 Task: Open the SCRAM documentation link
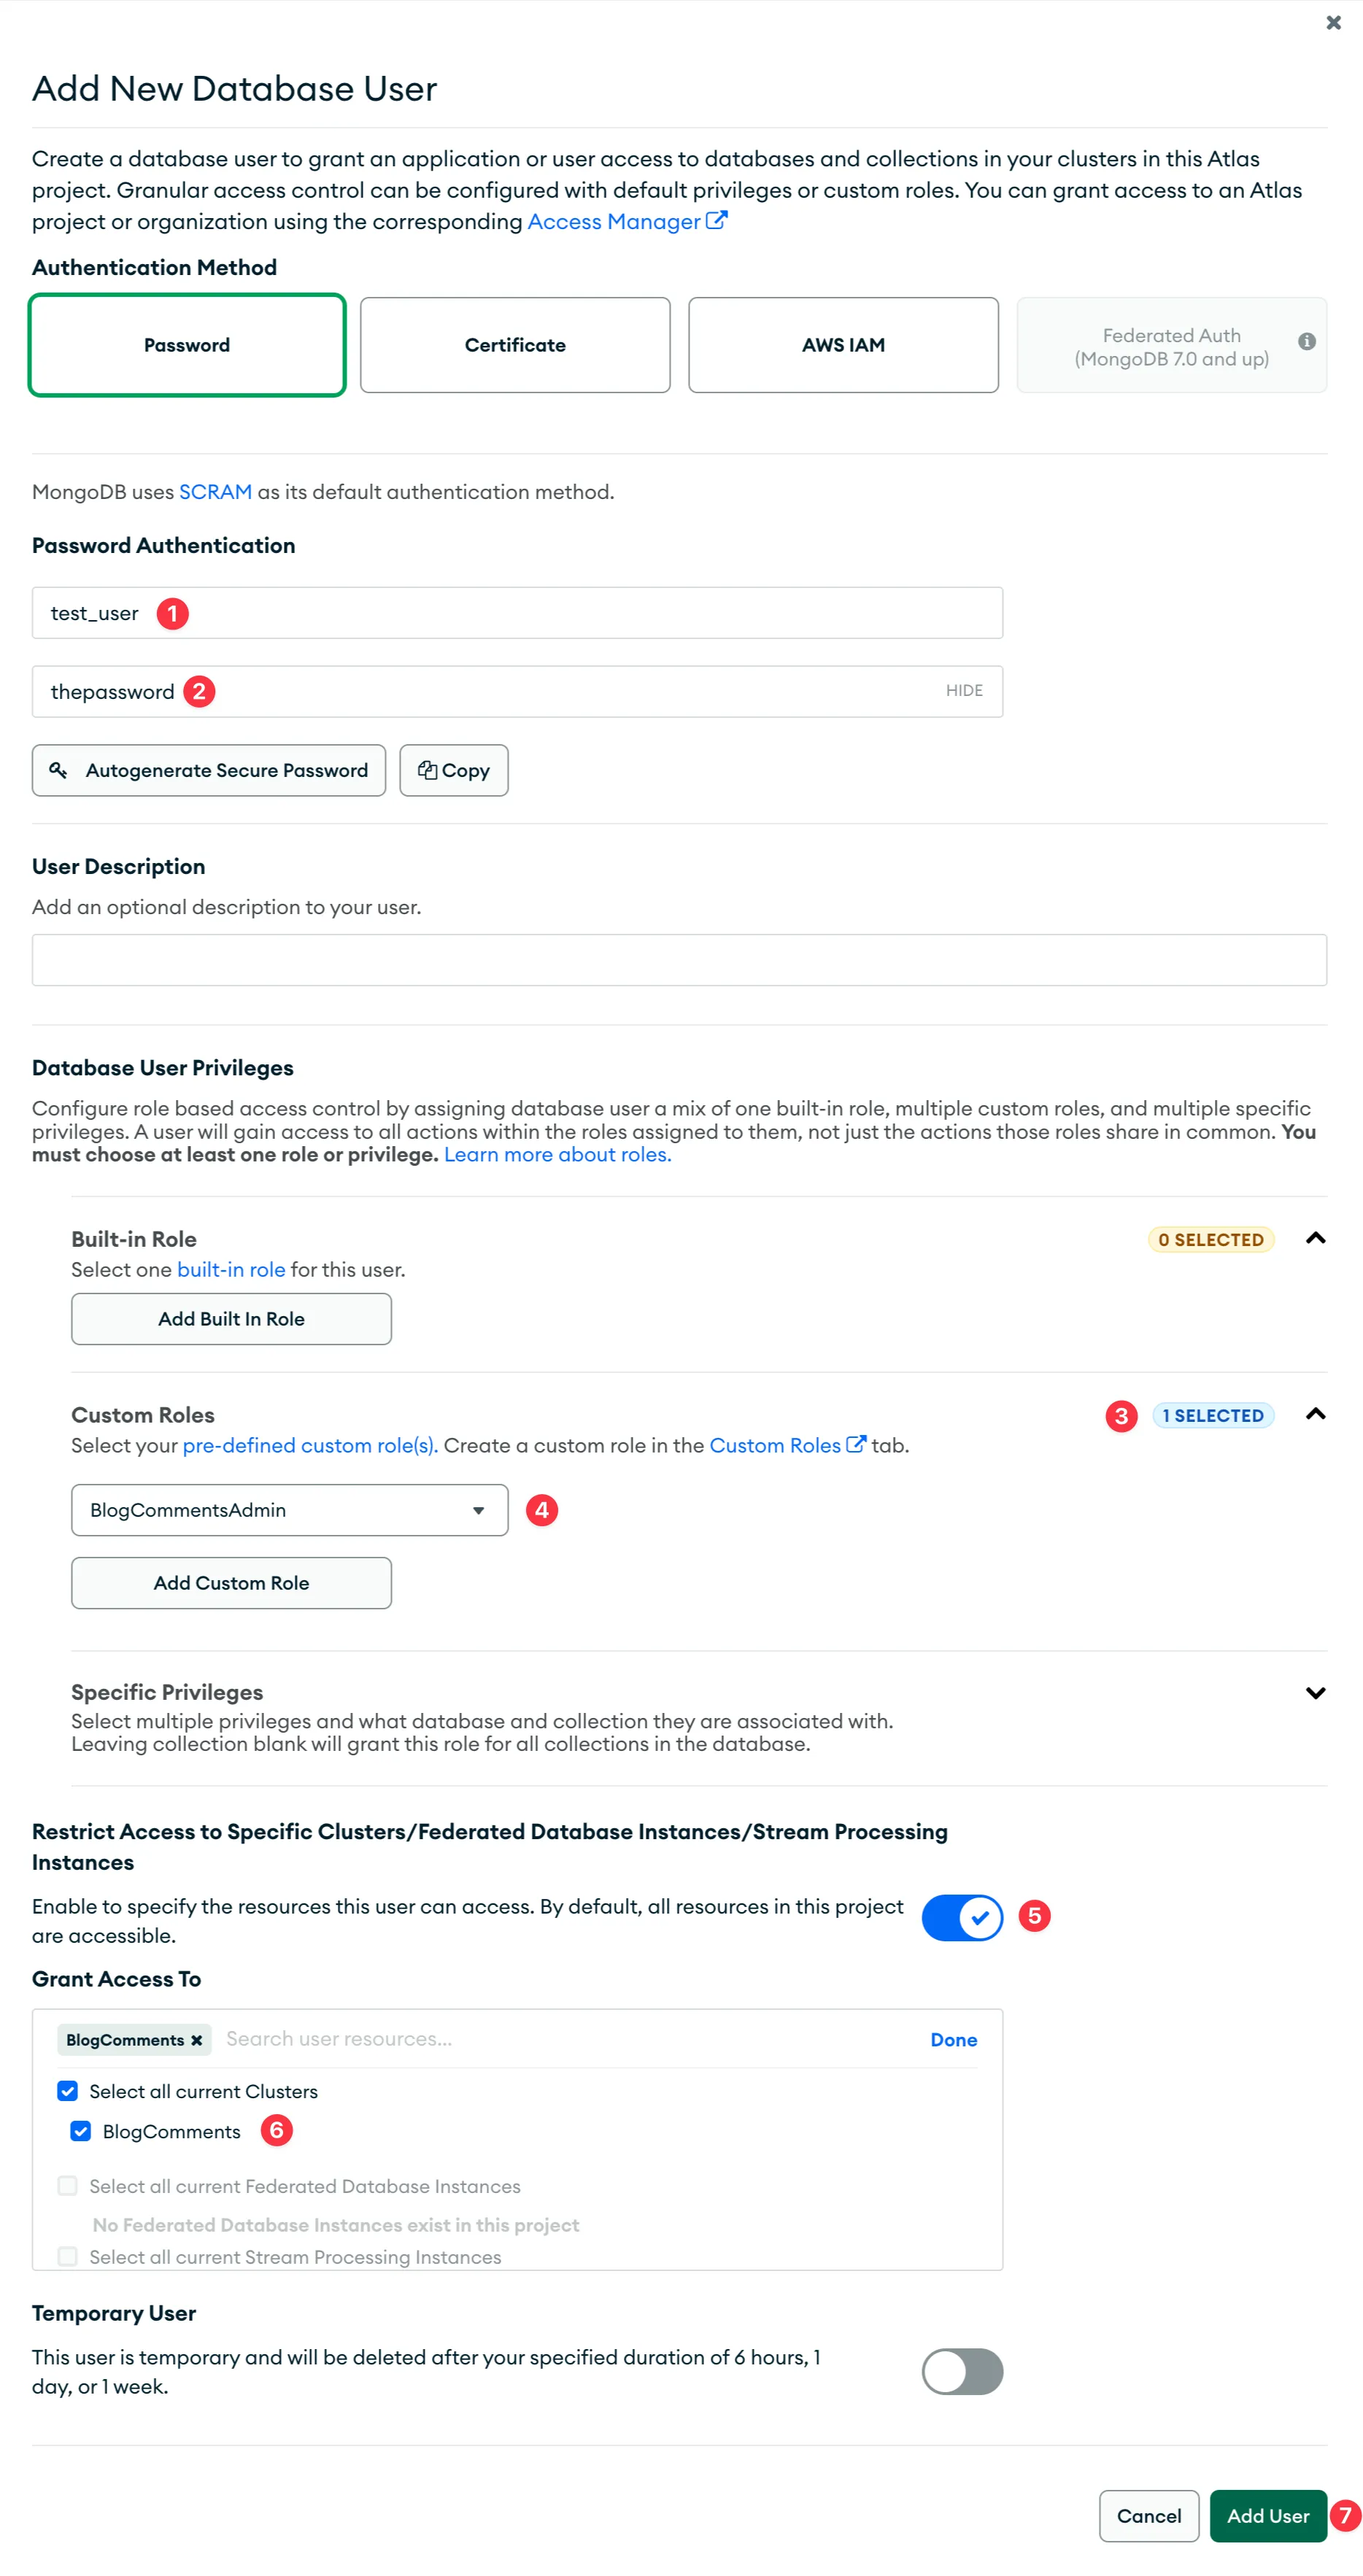pyautogui.click(x=215, y=492)
